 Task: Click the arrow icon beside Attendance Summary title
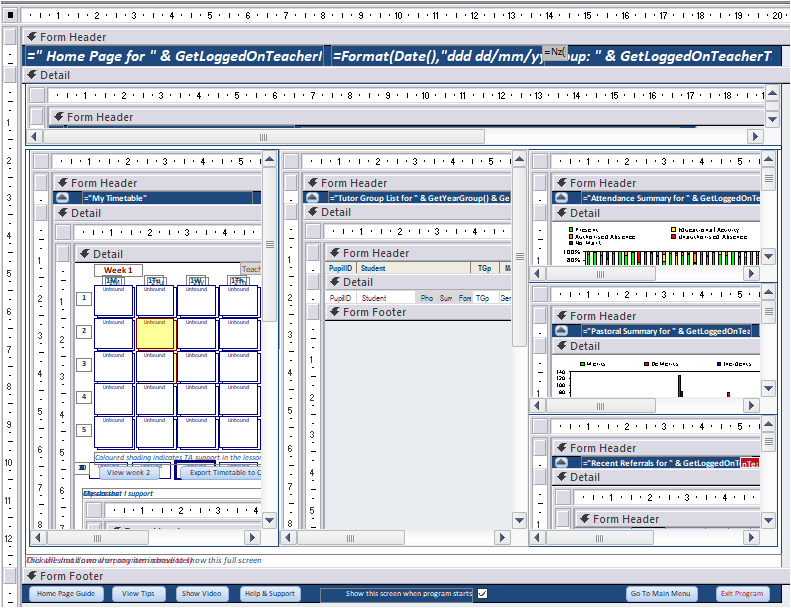561,198
